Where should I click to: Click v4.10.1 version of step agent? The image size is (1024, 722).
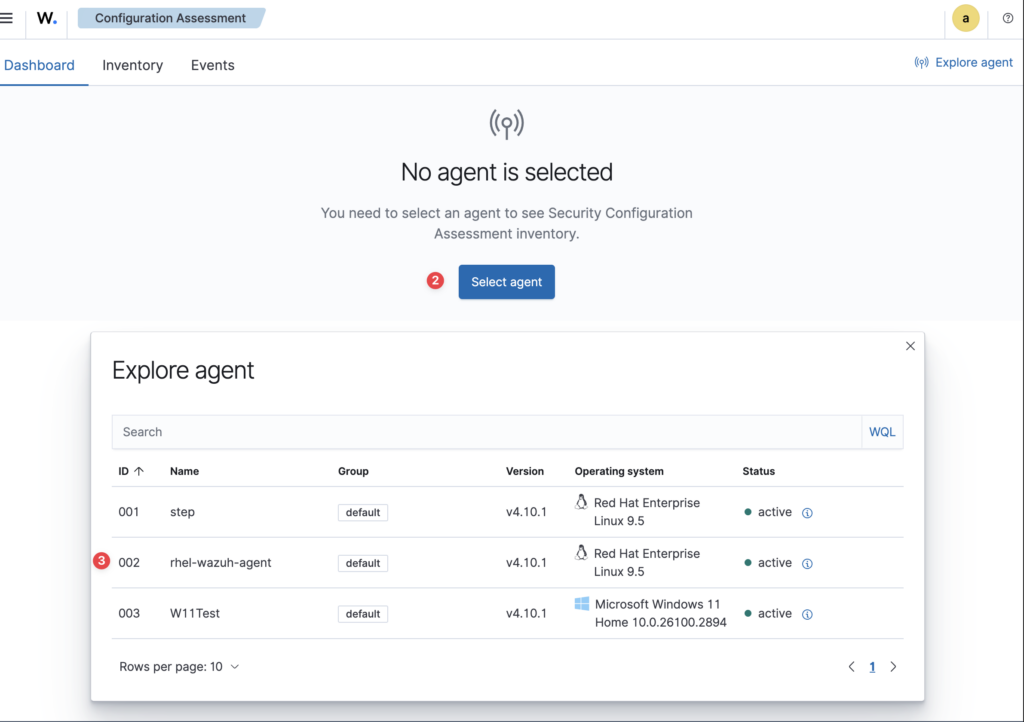click(526, 512)
